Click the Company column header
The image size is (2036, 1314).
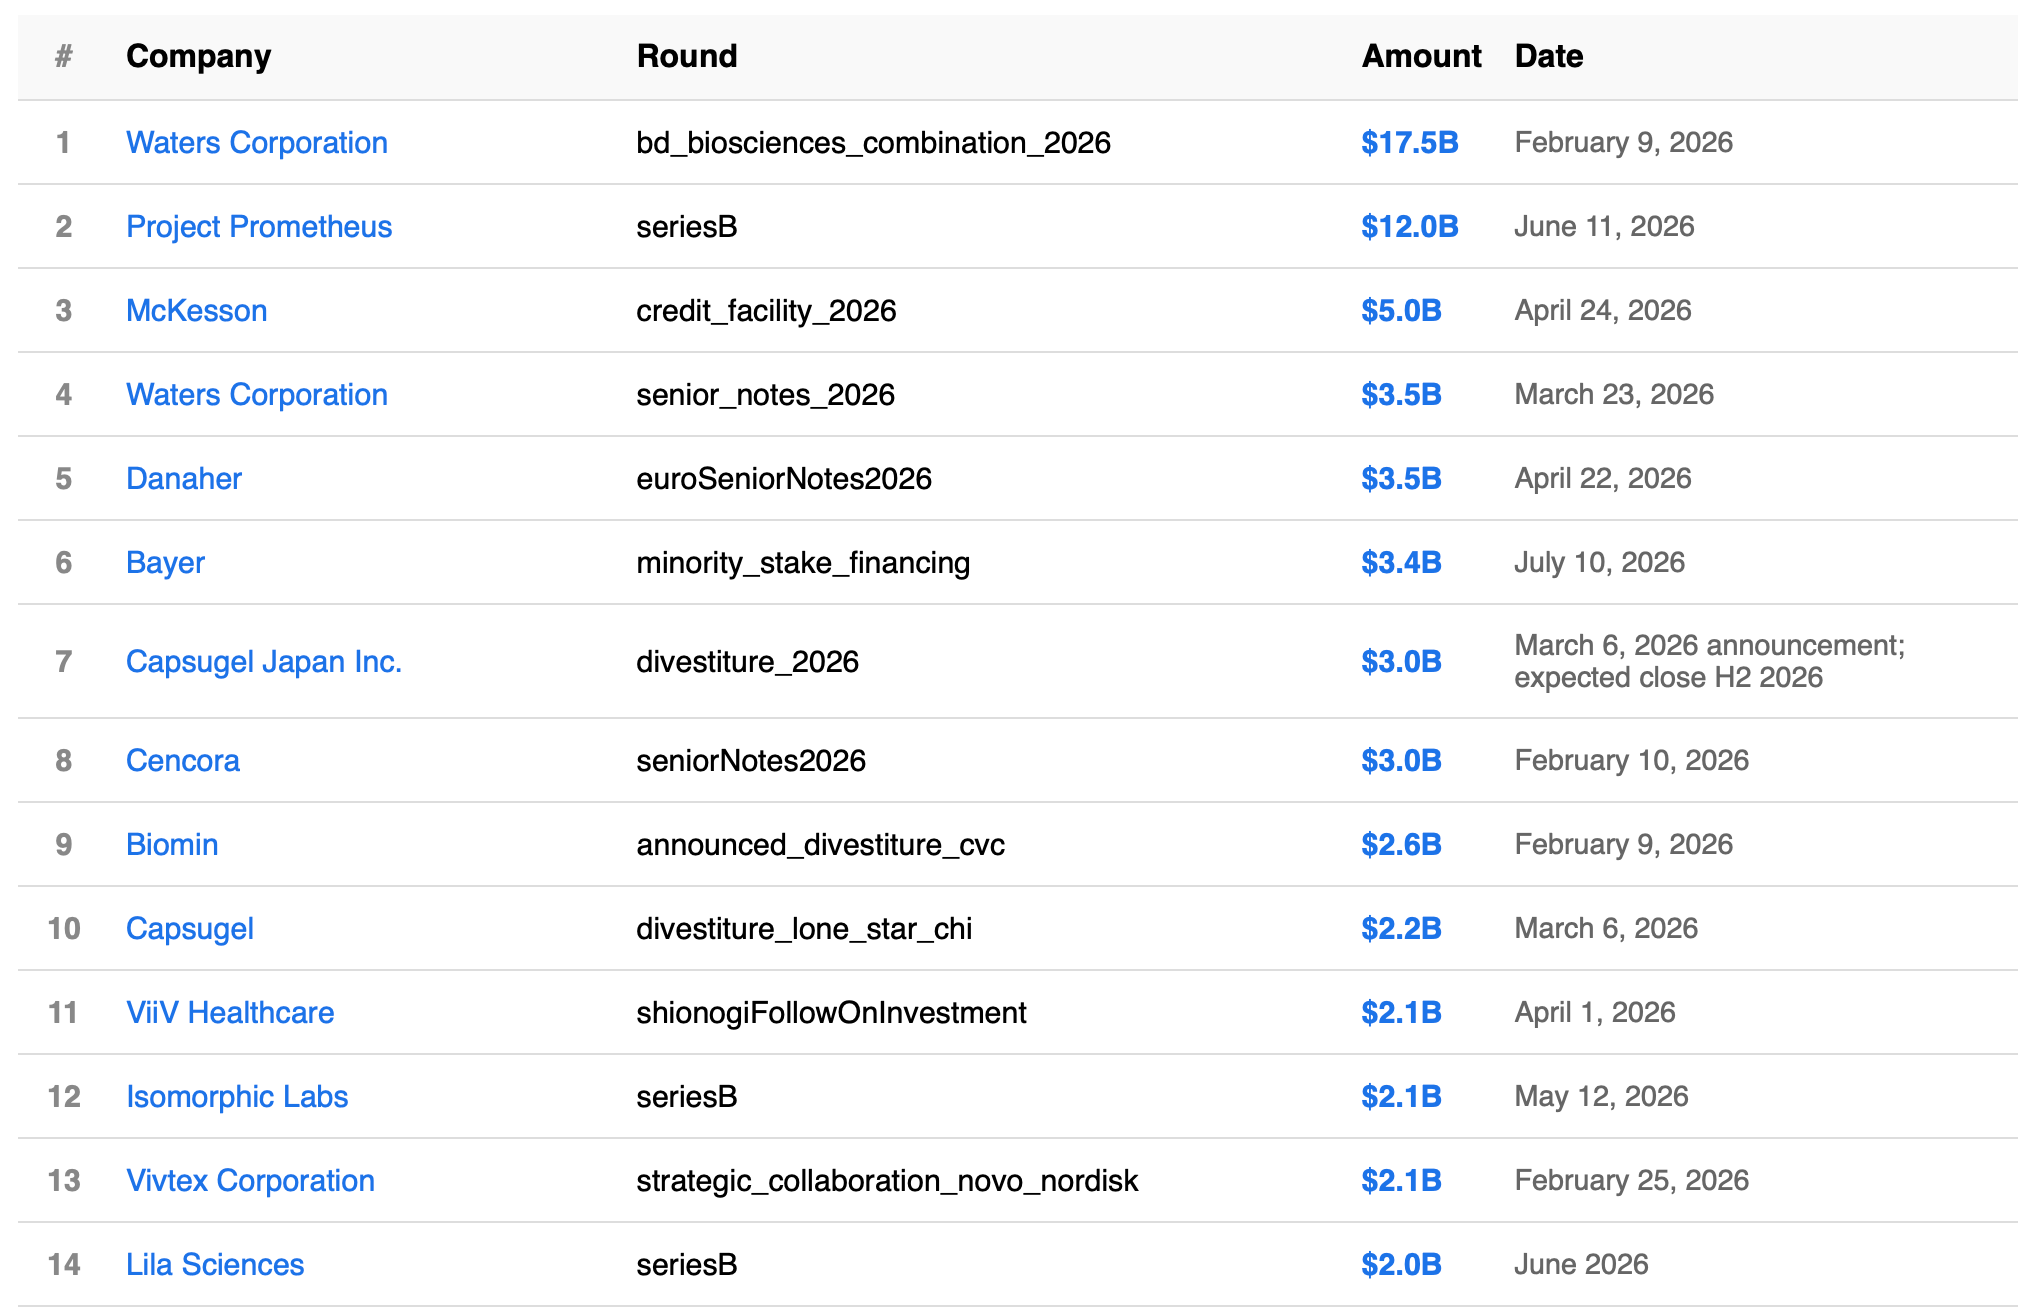(198, 56)
